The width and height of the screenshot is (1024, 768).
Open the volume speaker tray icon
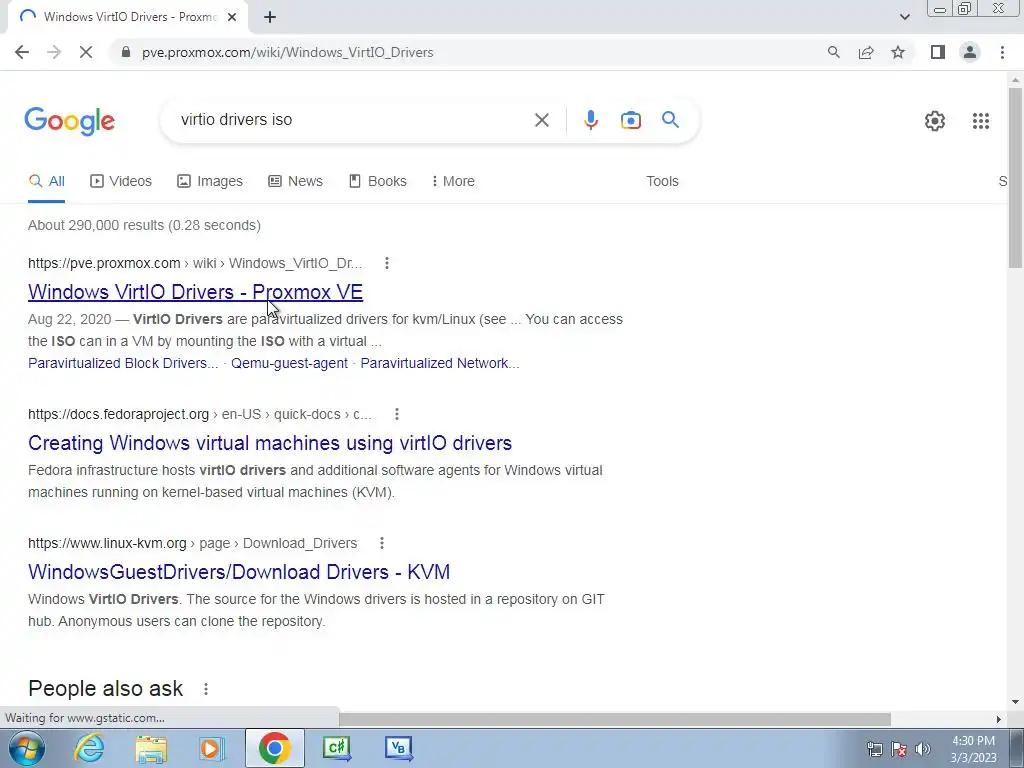(x=922, y=749)
